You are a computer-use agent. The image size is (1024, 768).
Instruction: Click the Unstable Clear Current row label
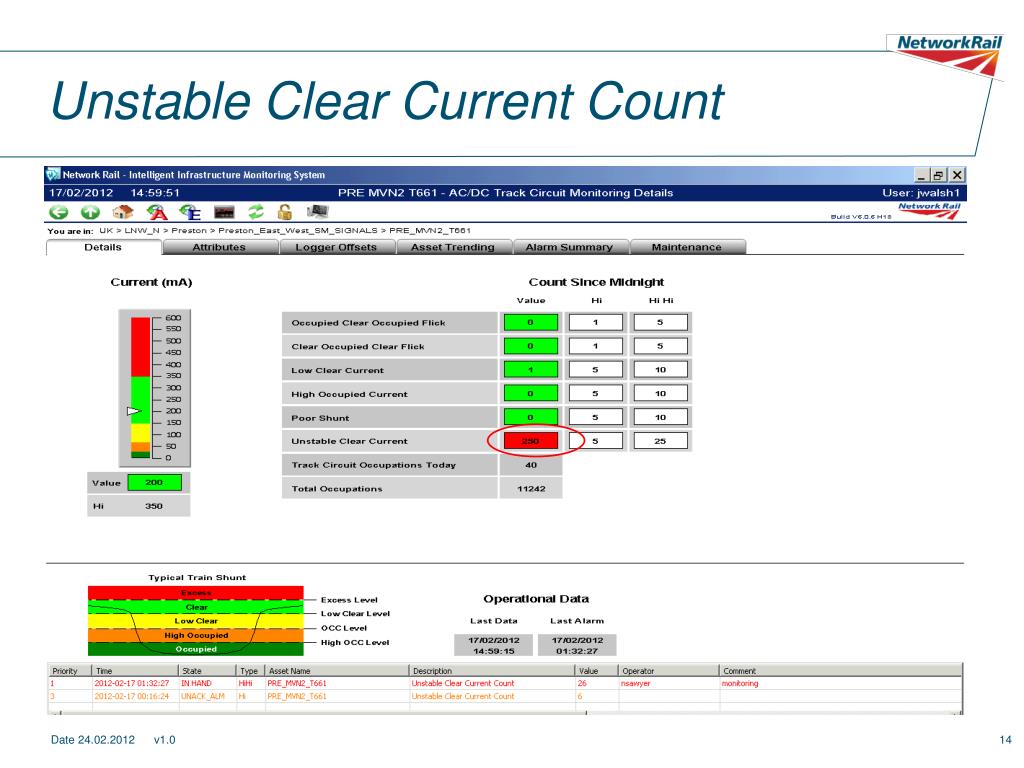pos(349,441)
